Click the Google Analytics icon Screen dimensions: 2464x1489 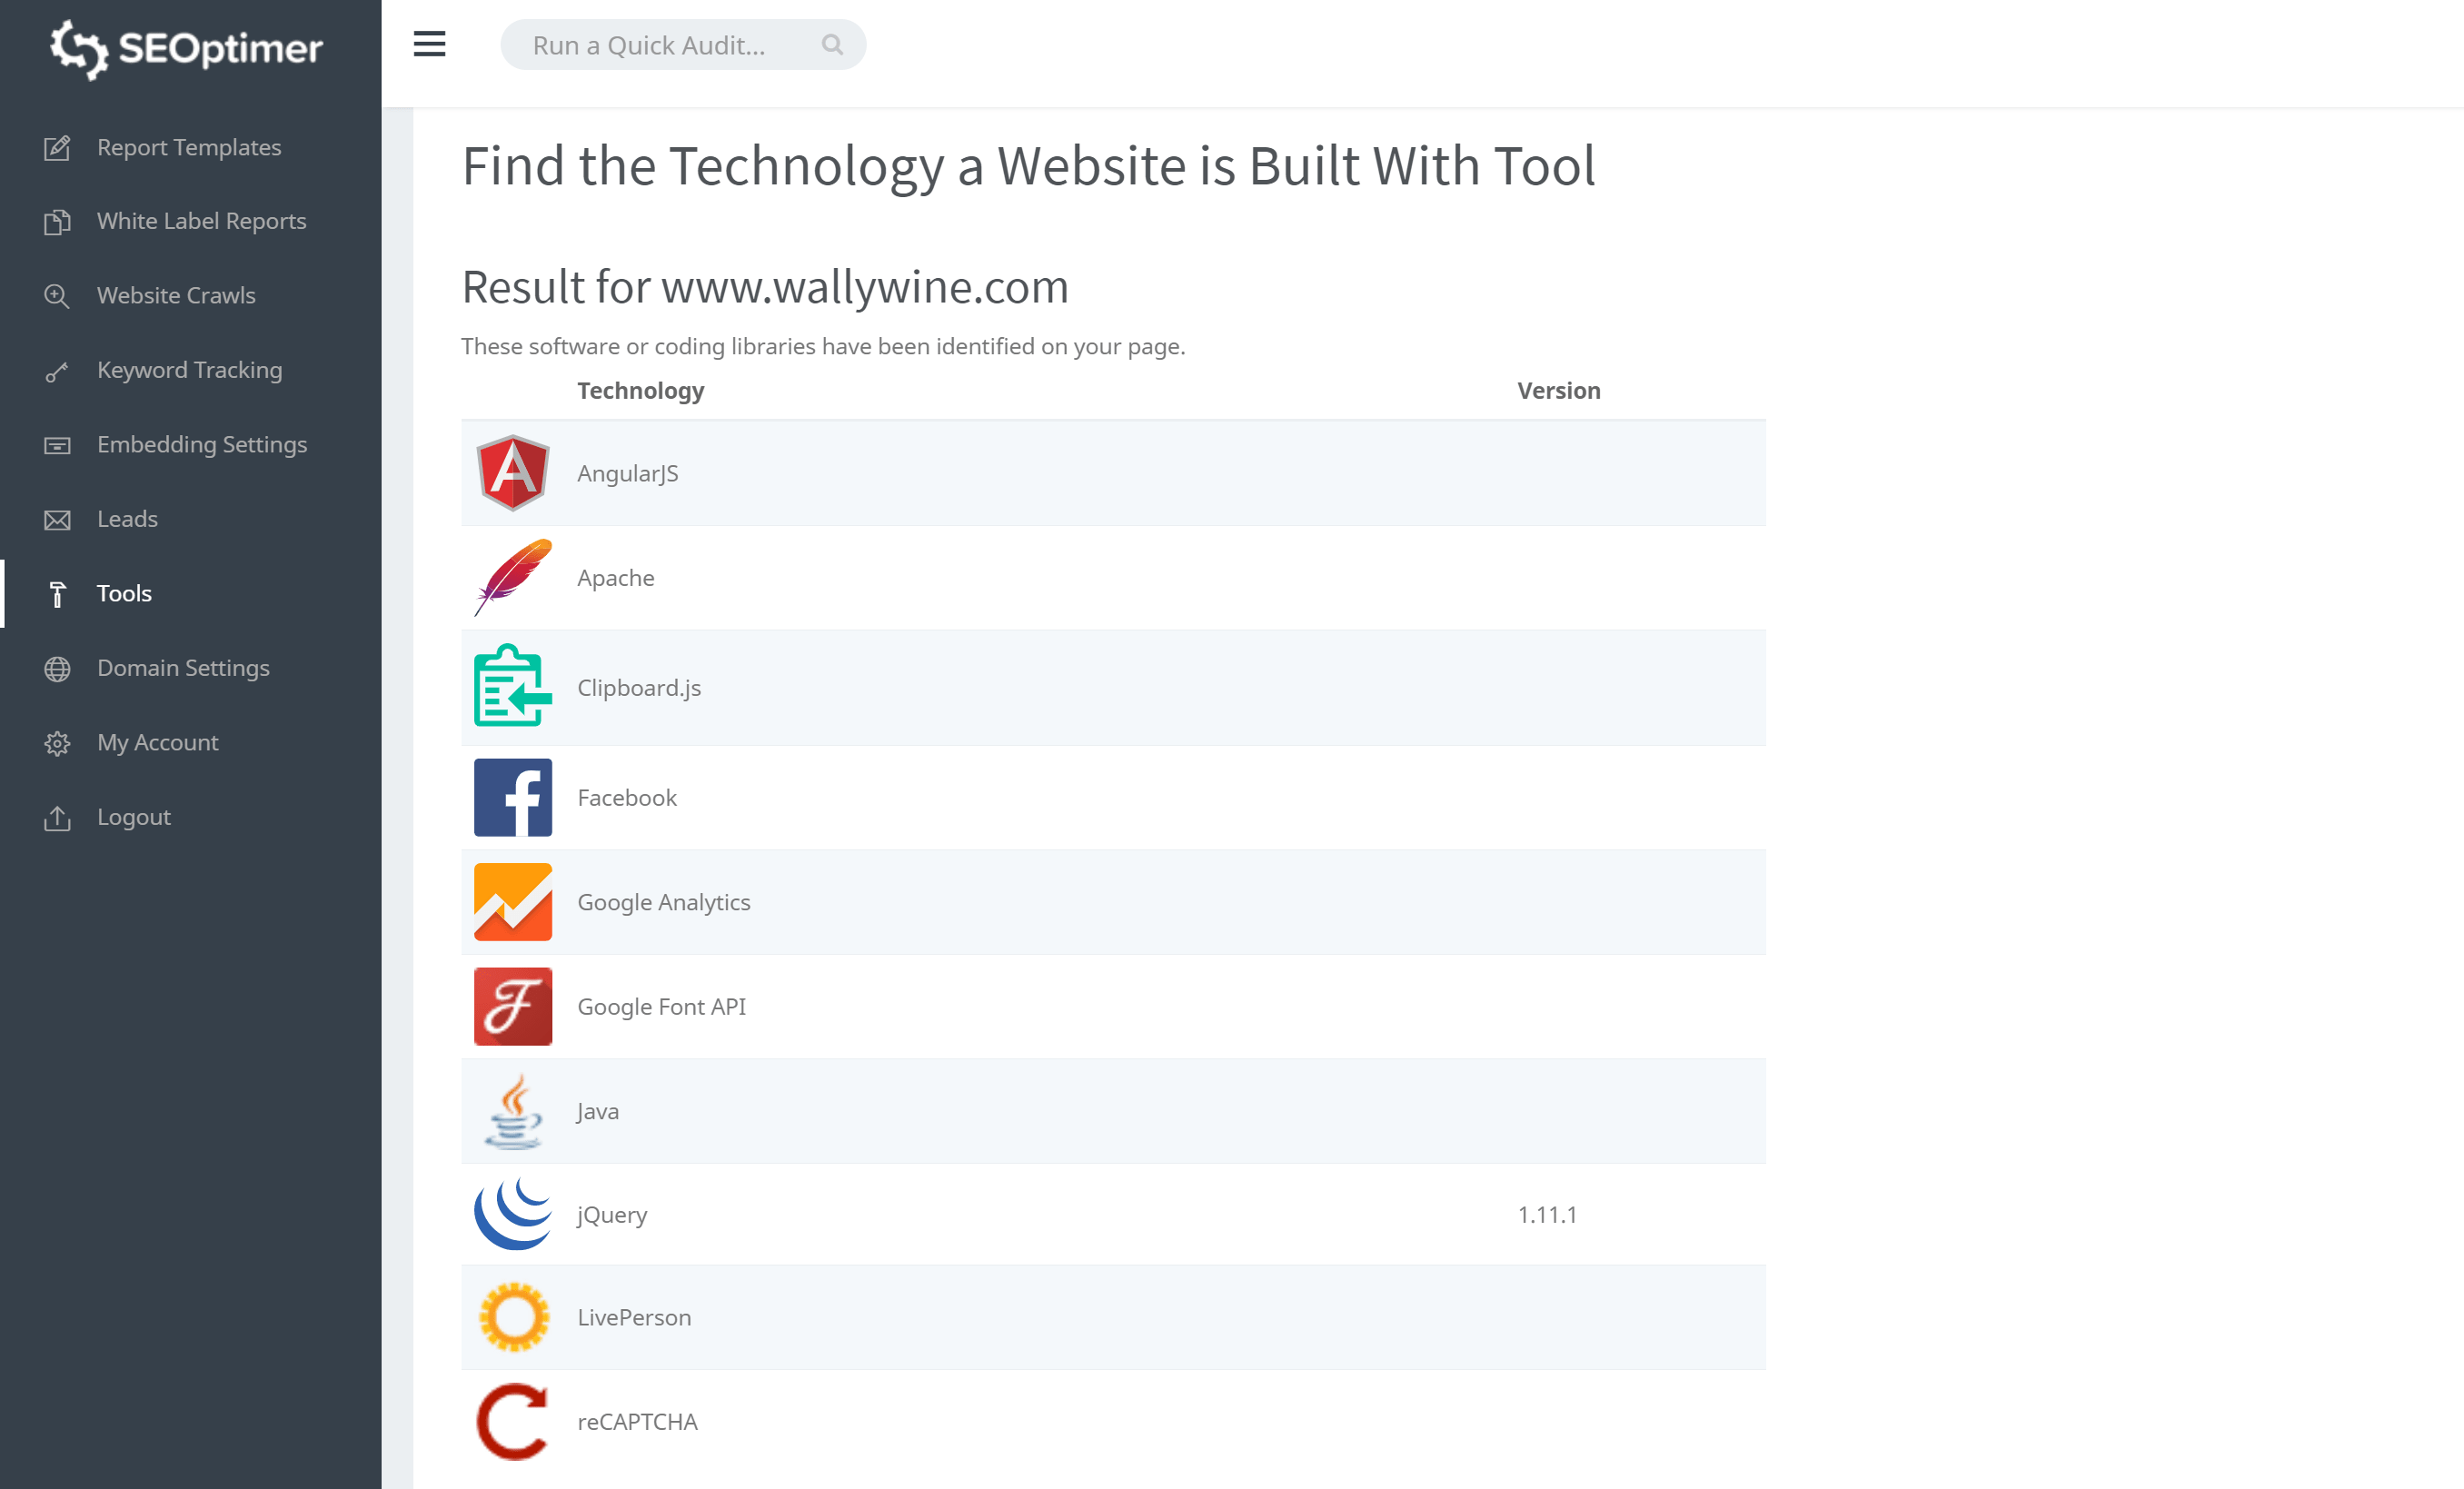click(x=514, y=901)
